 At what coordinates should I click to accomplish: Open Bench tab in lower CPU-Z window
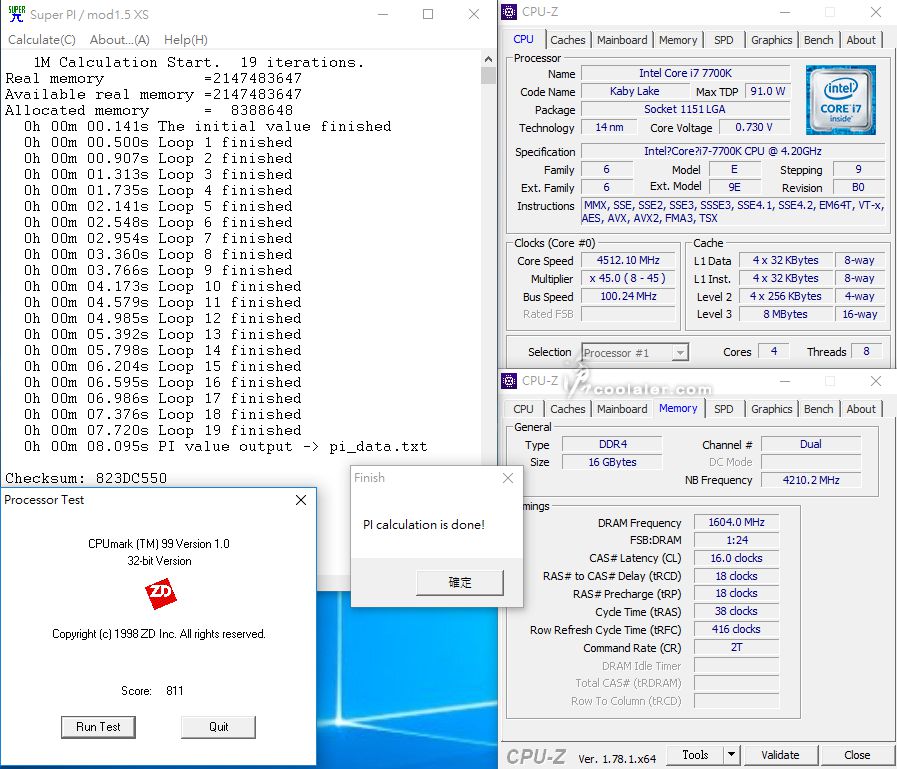point(819,409)
